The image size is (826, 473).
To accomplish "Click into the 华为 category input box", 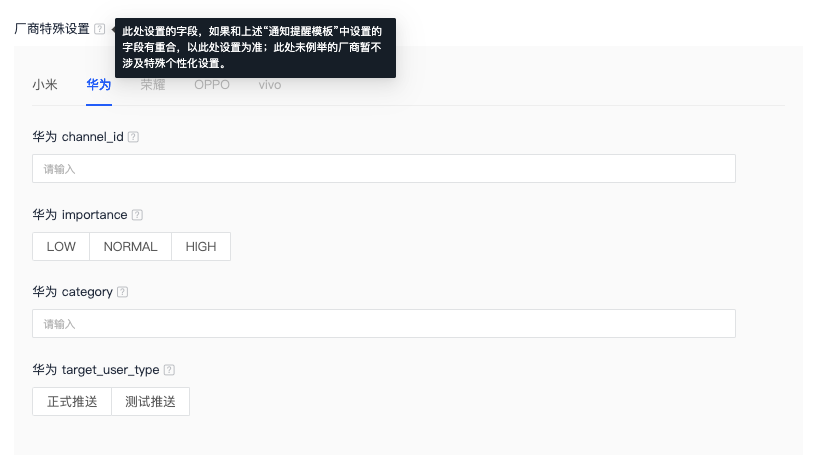I will tap(384, 323).
